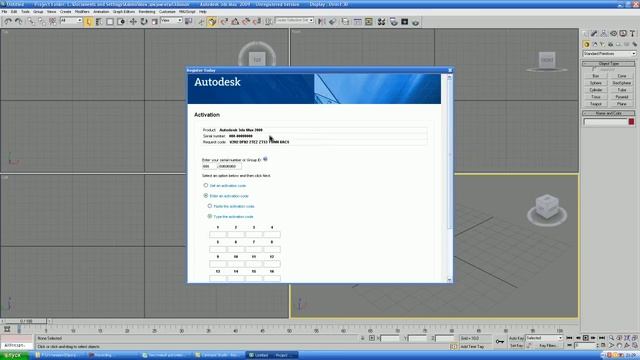Open the File menu
Image resolution: width=640 pixels, height=360 pixels.
pos(4,12)
